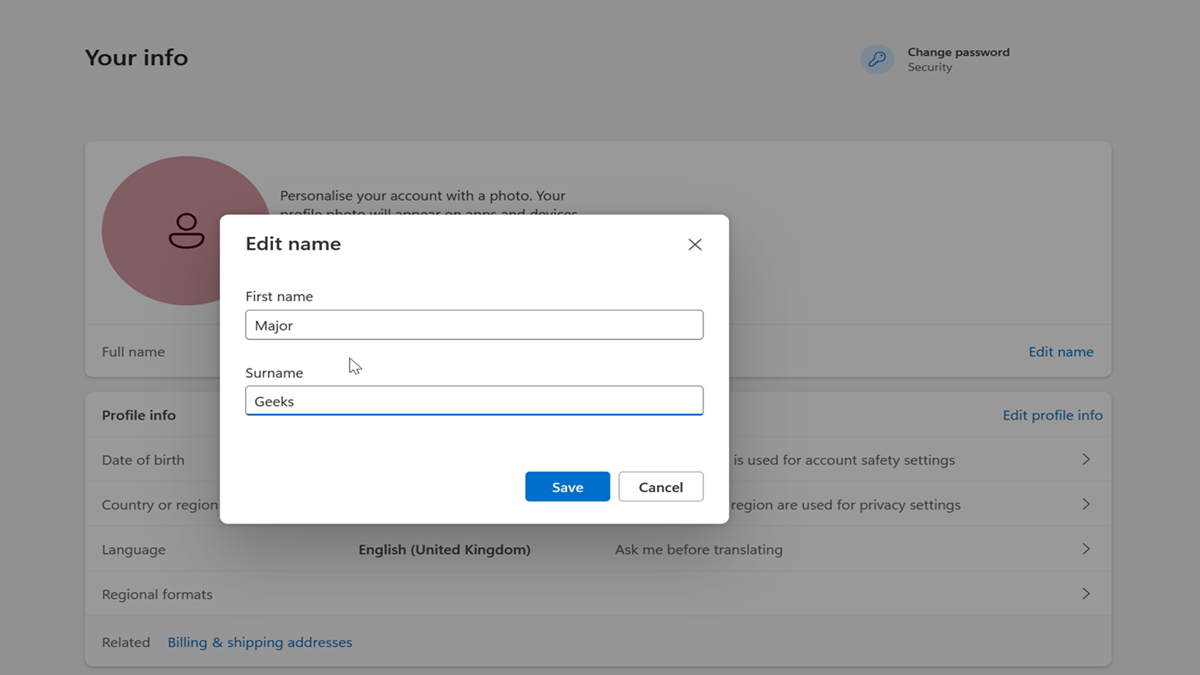Expand the Regional formats row chevron
Viewport: 1200px width, 675px height.
[1086, 594]
